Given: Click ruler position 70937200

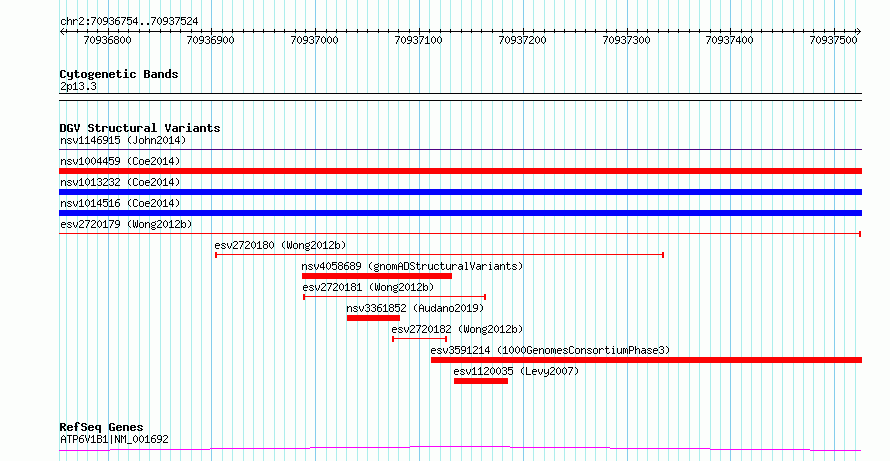Looking at the screenshot, I should click(522, 40).
